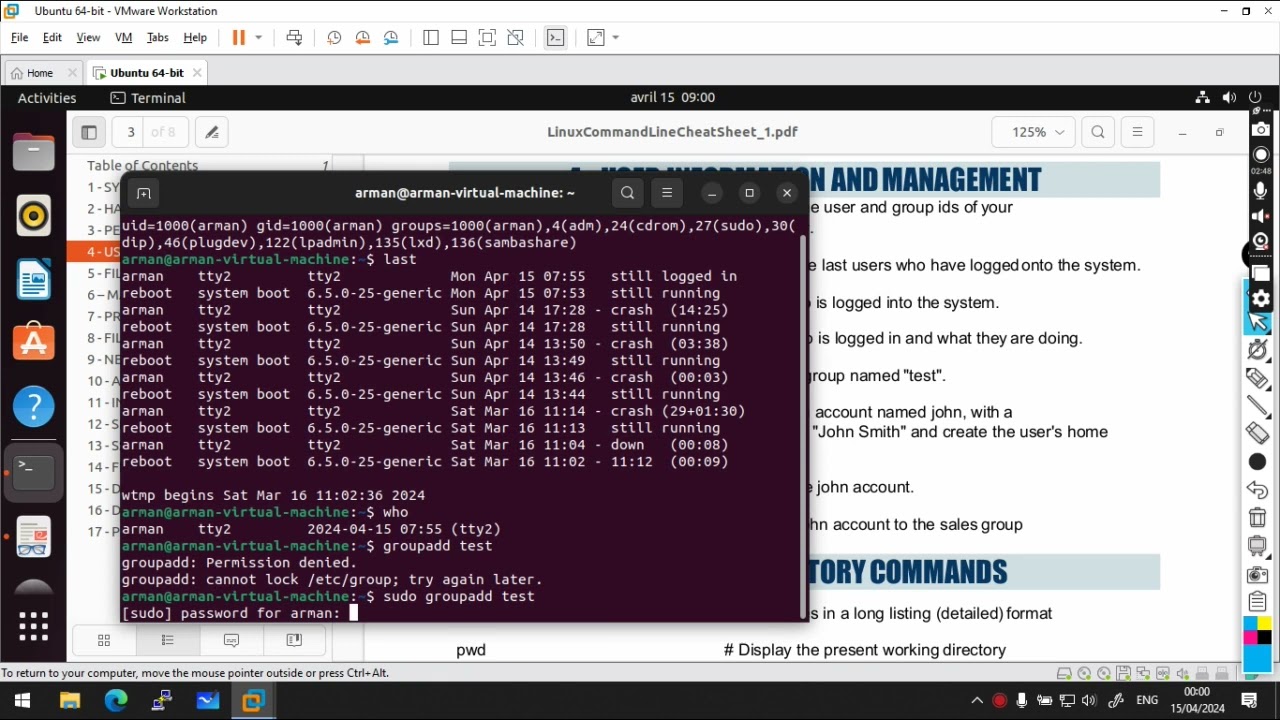Open Ubuntu Software from the dock

[x=34, y=343]
